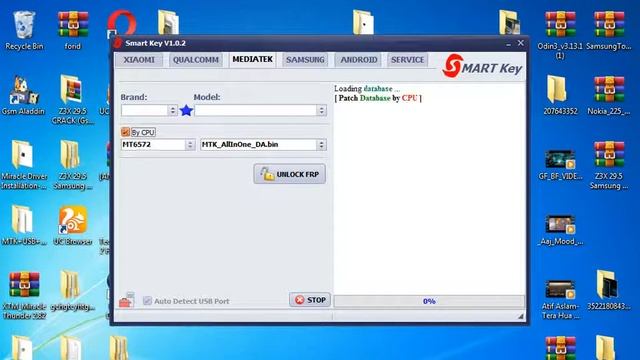Click the window resize grip
The width and height of the screenshot is (640, 360).
coord(521,316)
